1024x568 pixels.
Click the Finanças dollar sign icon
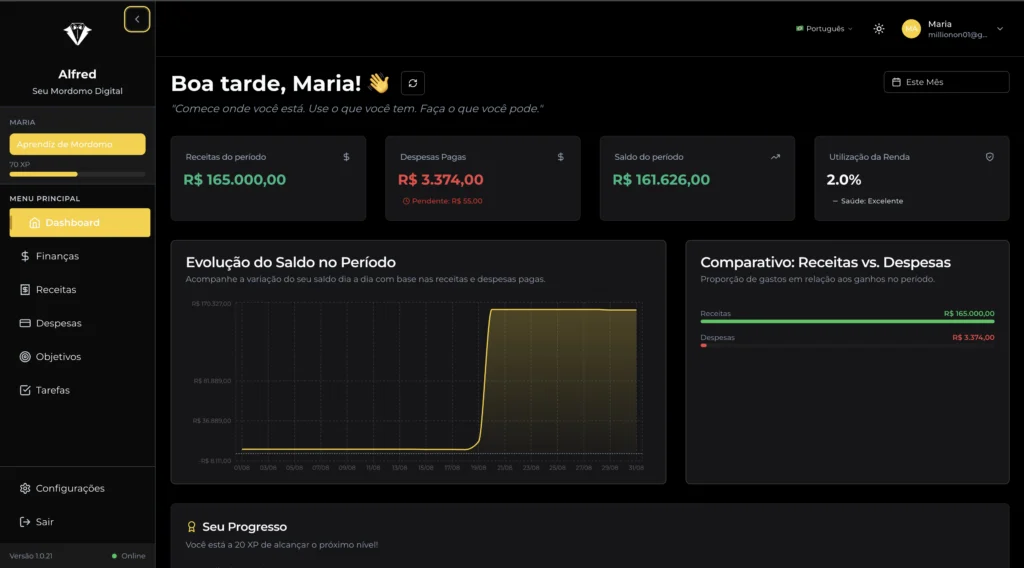[25, 256]
